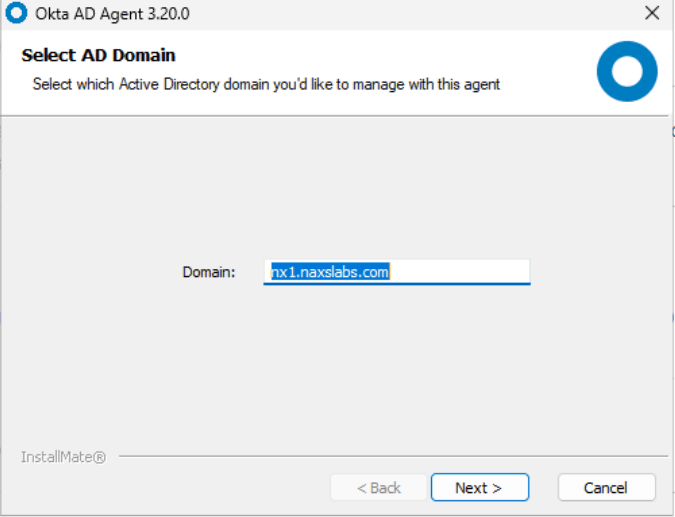Click the Cancel button
675x517 pixels.
pyautogui.click(x=607, y=488)
